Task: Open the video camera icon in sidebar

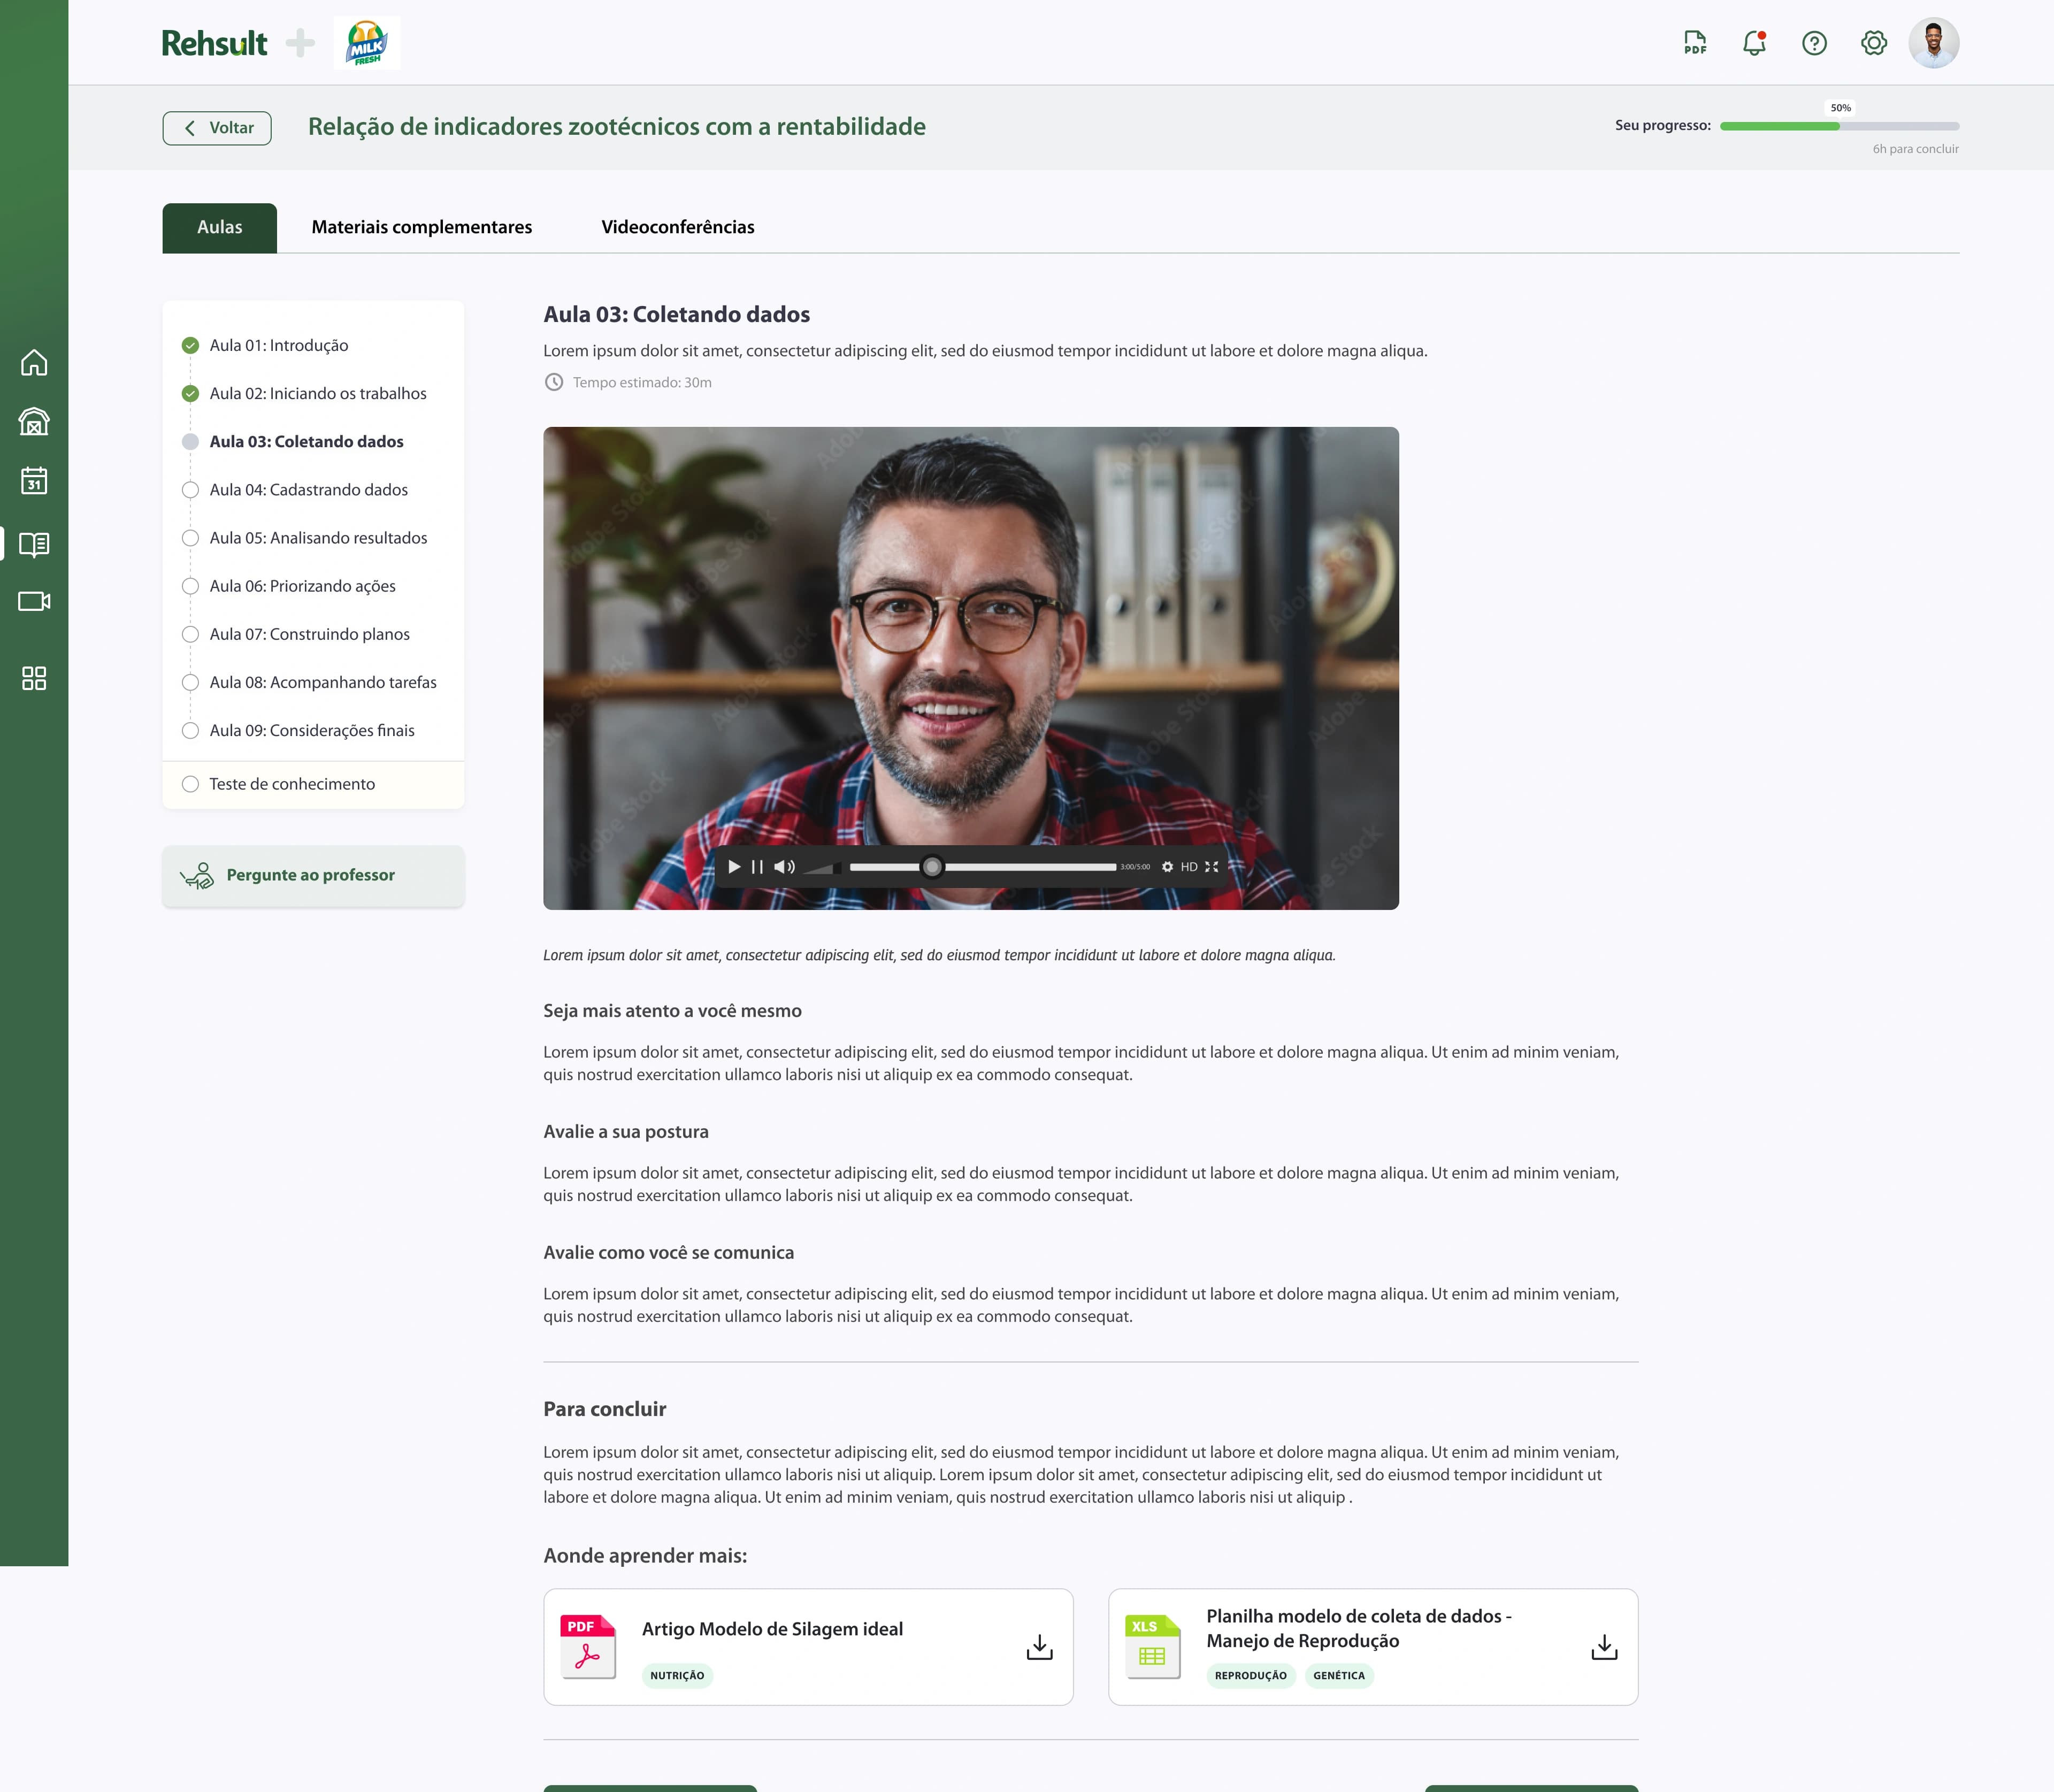Action: tap(34, 601)
